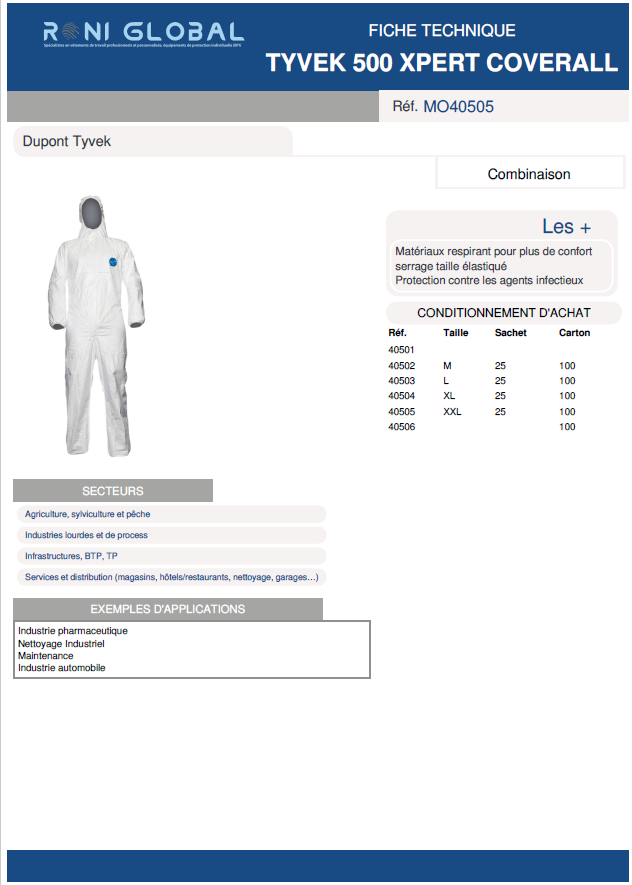Select reference 40503 in the table

(x=401, y=381)
